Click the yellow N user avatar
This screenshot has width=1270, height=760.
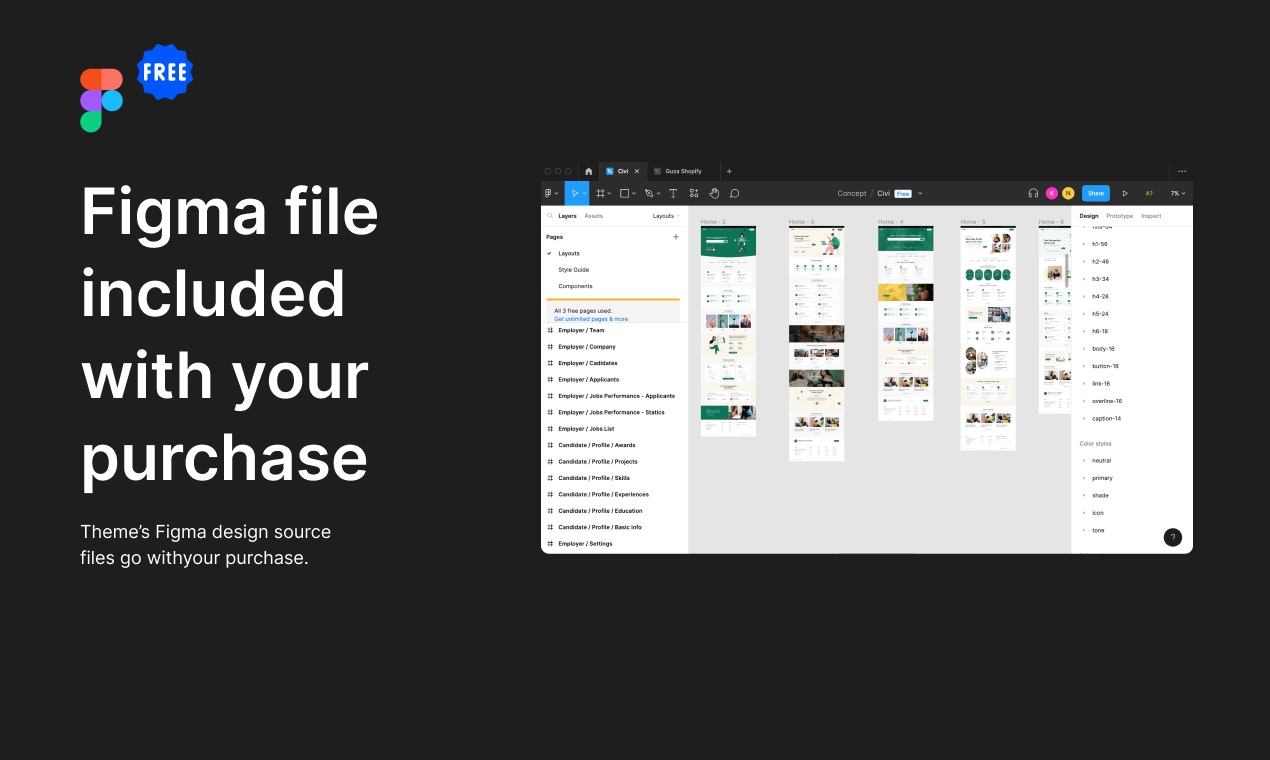1068,193
